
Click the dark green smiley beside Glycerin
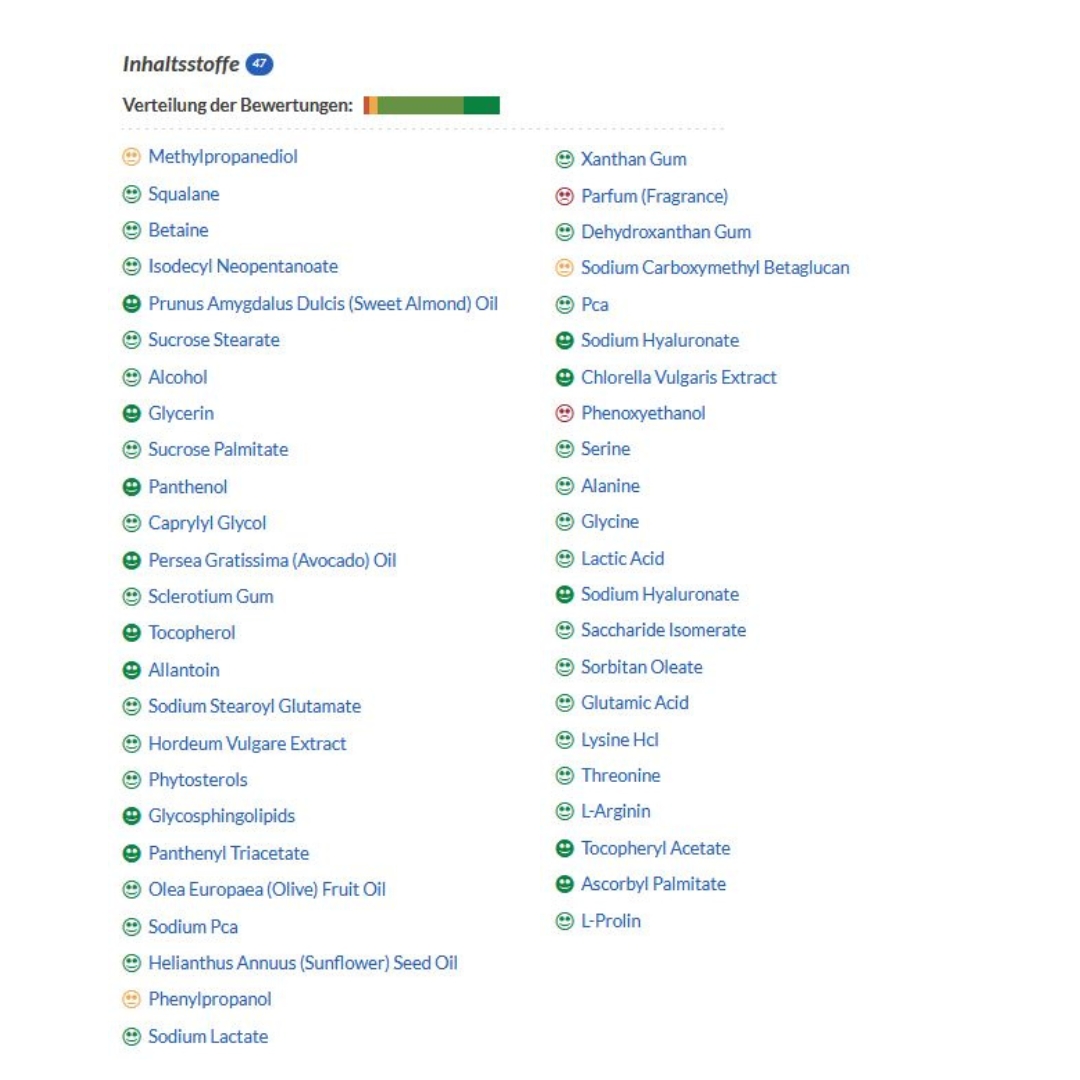click(131, 413)
